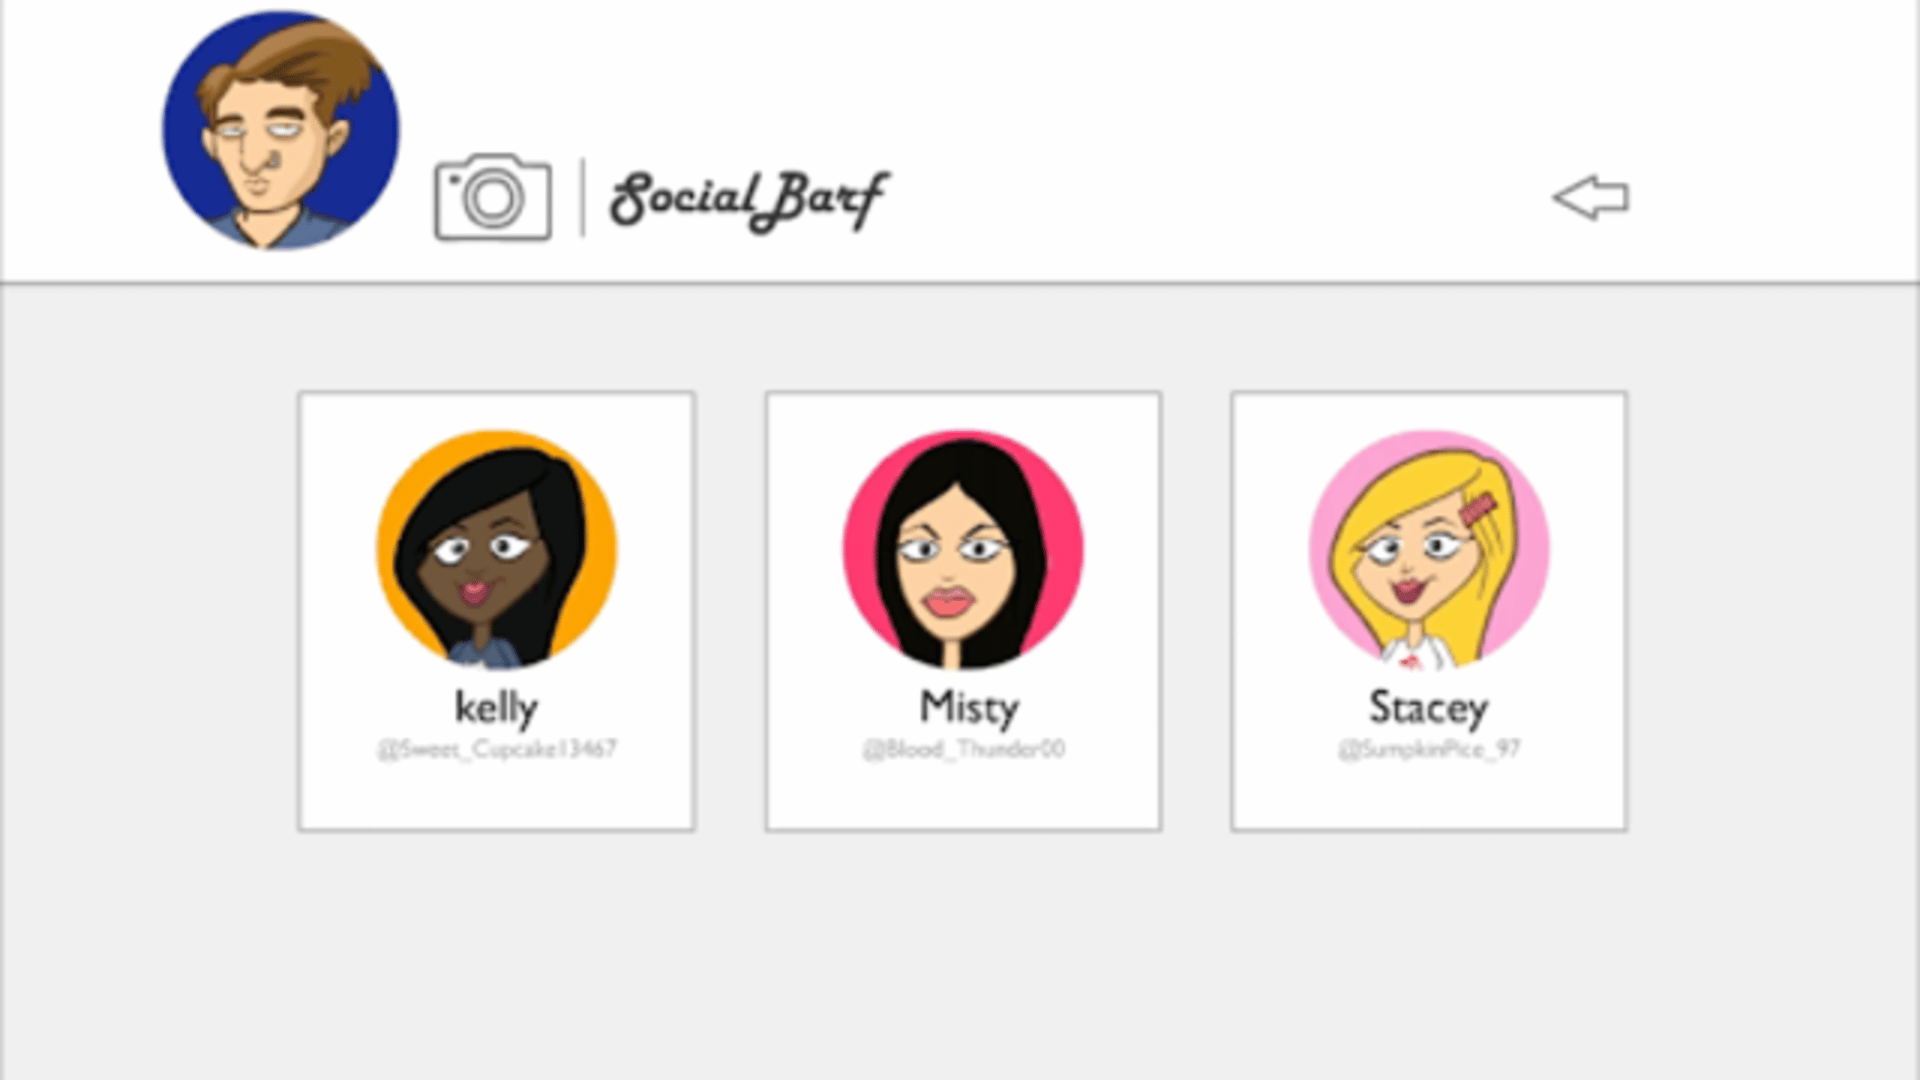The height and width of the screenshot is (1080, 1920).
Task: Go back using the left arrow icon
Action: click(x=1590, y=197)
